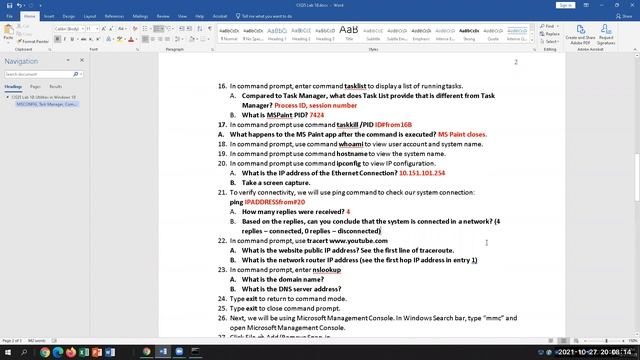Apply the Normal style
The image size is (640, 360).
229,34
